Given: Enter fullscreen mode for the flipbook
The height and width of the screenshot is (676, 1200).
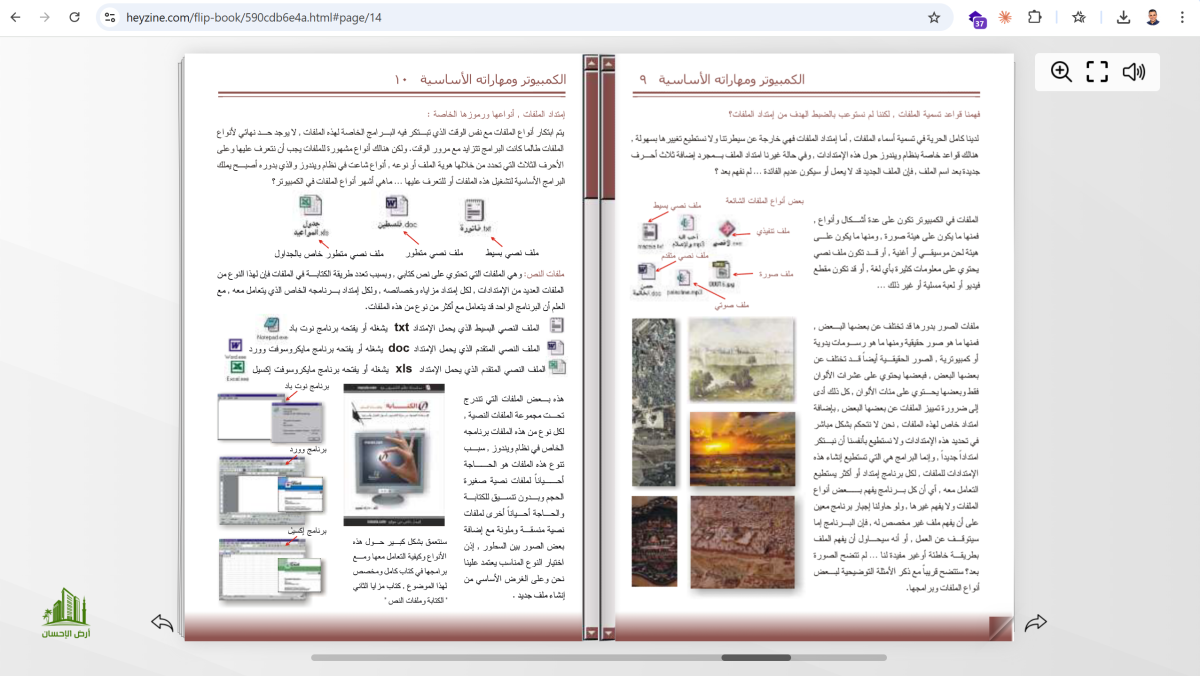Looking at the screenshot, I should tap(1097, 72).
